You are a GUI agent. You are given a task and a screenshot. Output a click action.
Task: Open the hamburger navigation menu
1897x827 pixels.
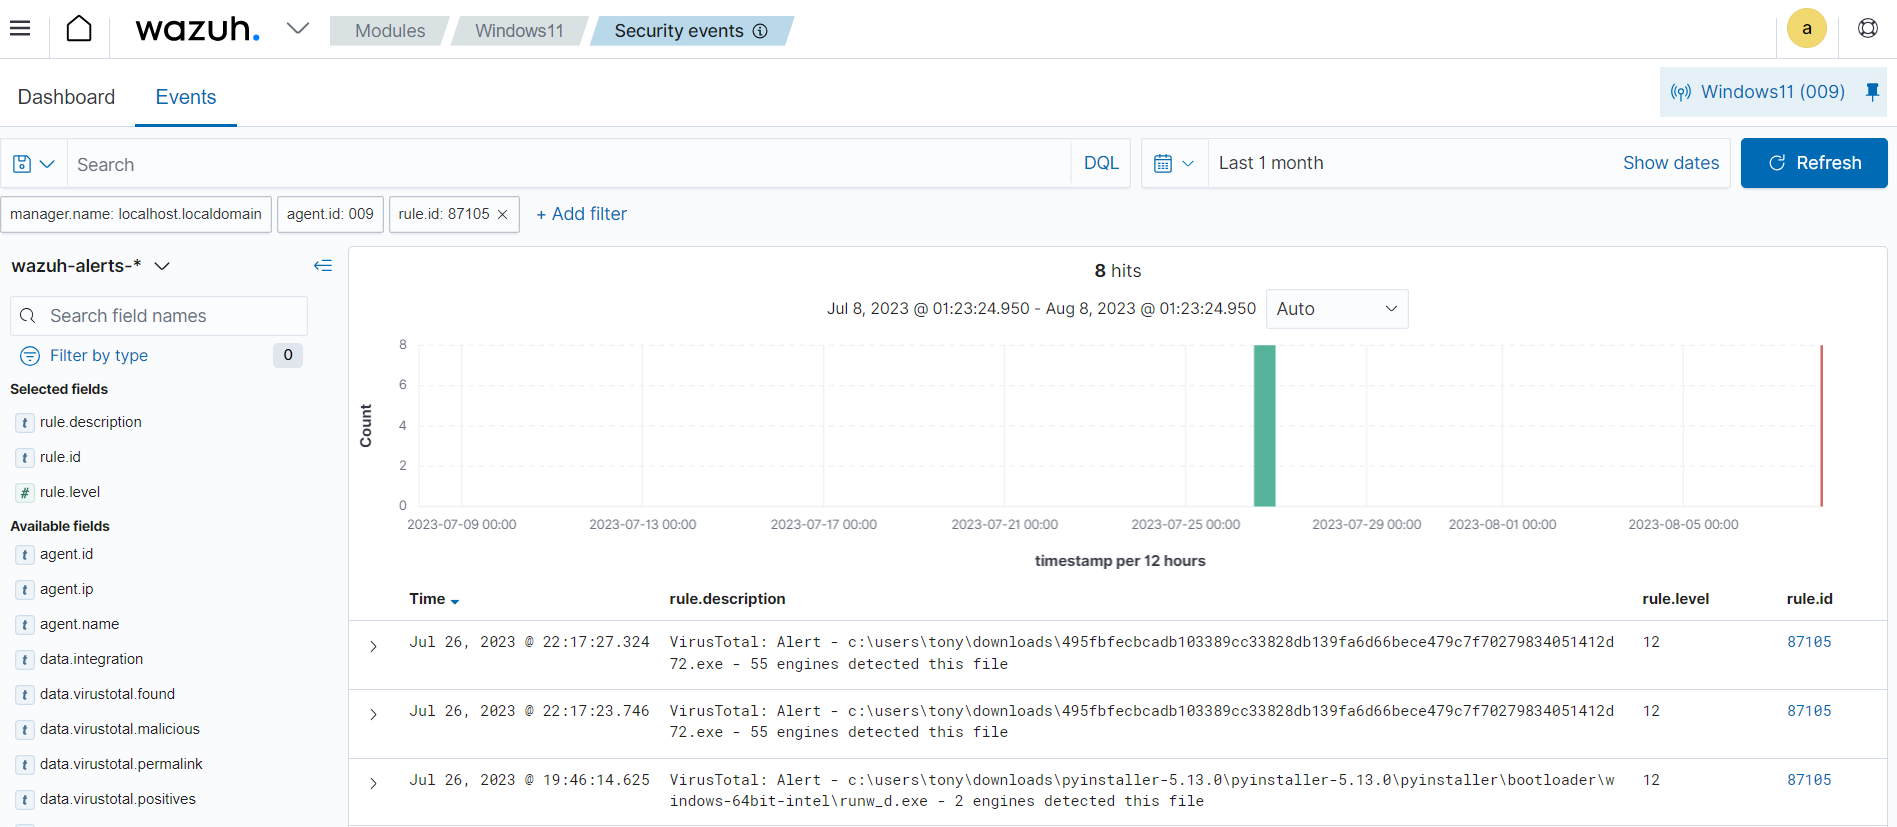(x=20, y=28)
